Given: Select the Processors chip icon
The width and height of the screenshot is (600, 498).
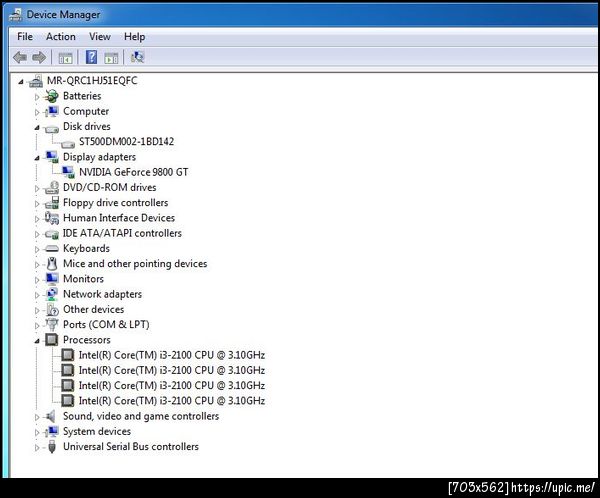Looking at the screenshot, I should pos(52,340).
